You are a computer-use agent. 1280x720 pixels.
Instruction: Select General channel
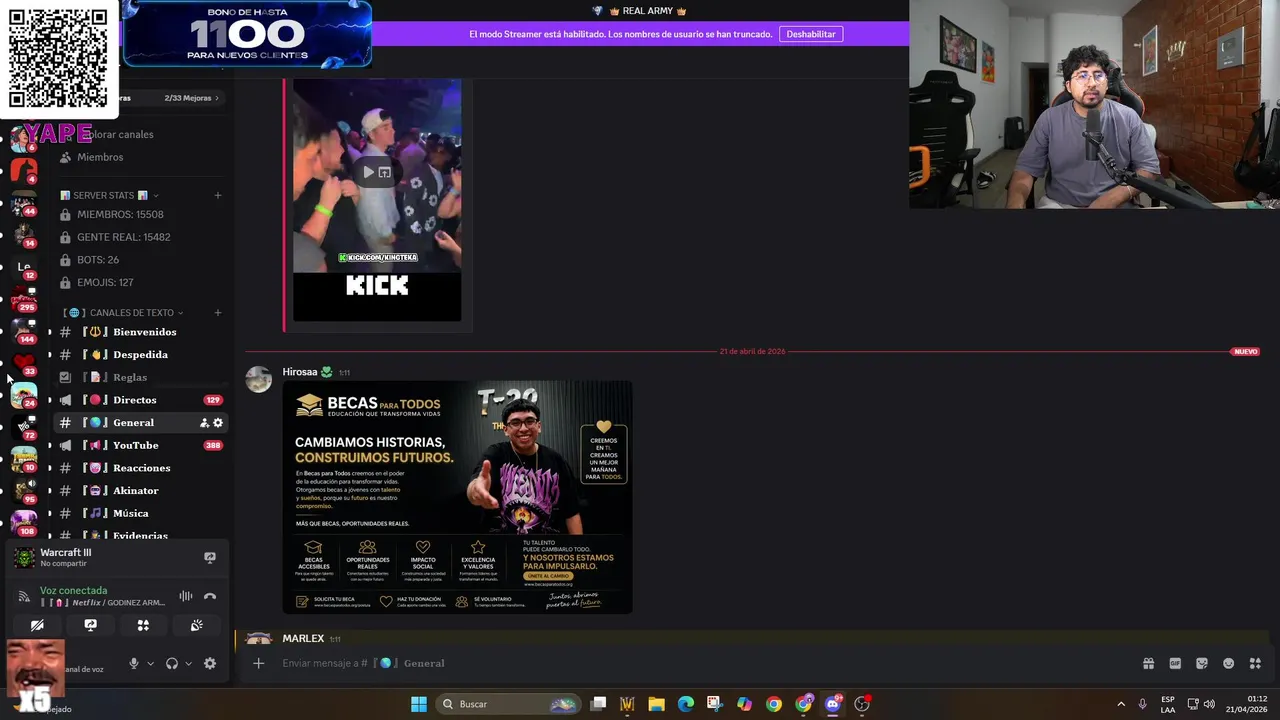(x=141, y=423)
